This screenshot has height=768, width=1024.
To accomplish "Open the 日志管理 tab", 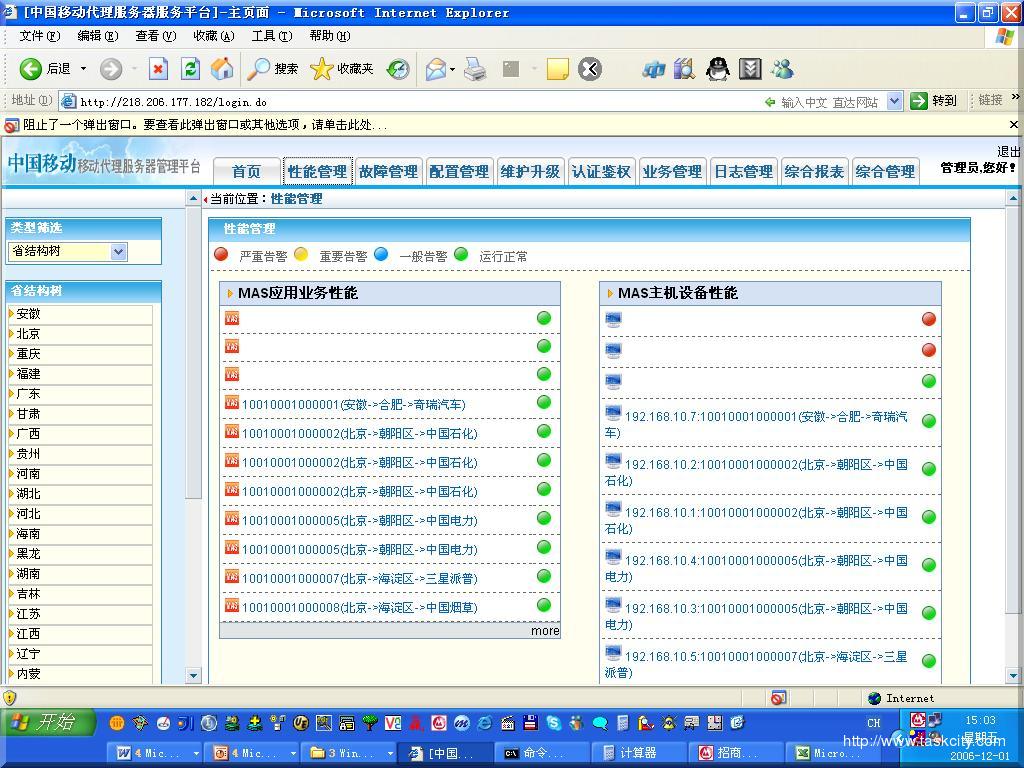I will (x=743, y=171).
